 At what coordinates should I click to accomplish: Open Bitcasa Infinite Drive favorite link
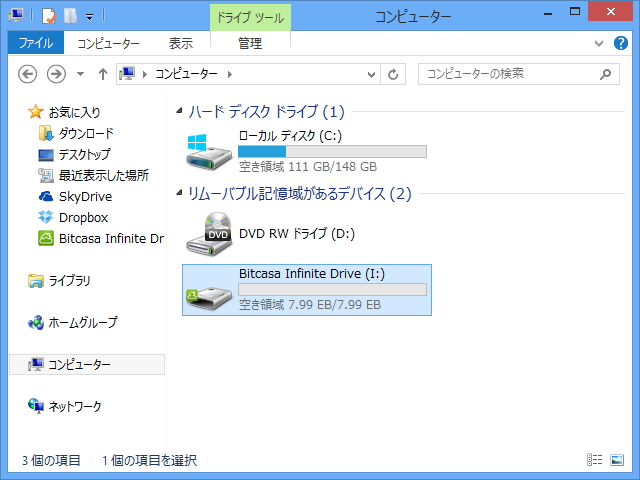(111, 238)
